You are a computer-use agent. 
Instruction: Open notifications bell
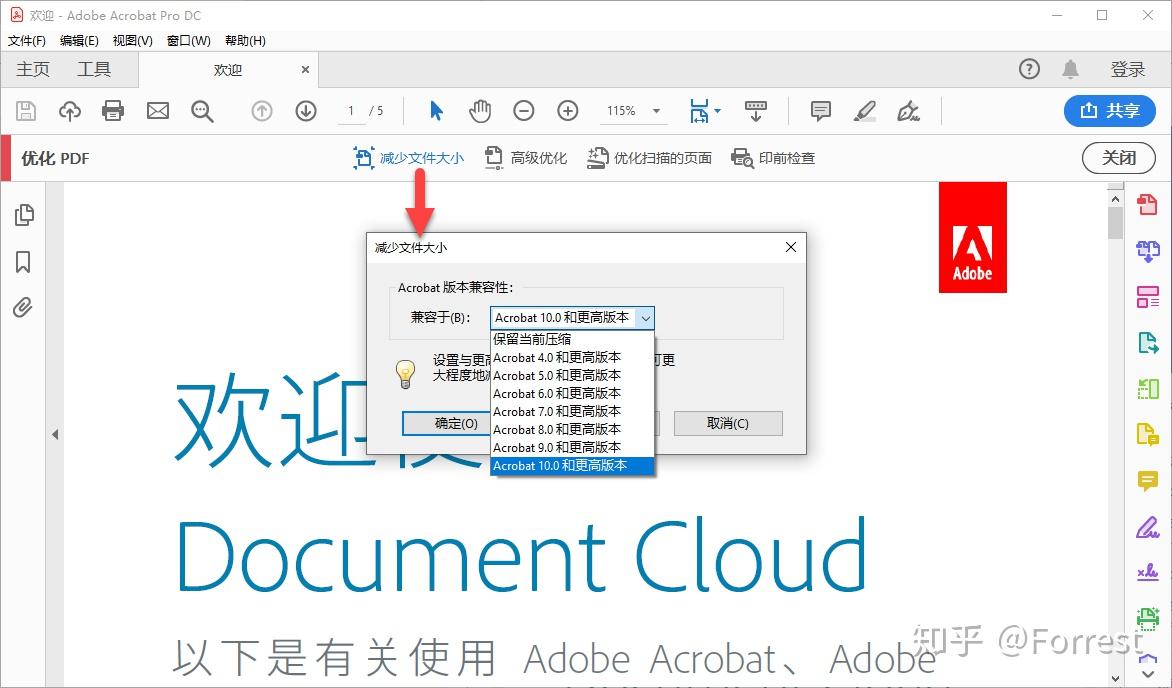[x=1070, y=70]
